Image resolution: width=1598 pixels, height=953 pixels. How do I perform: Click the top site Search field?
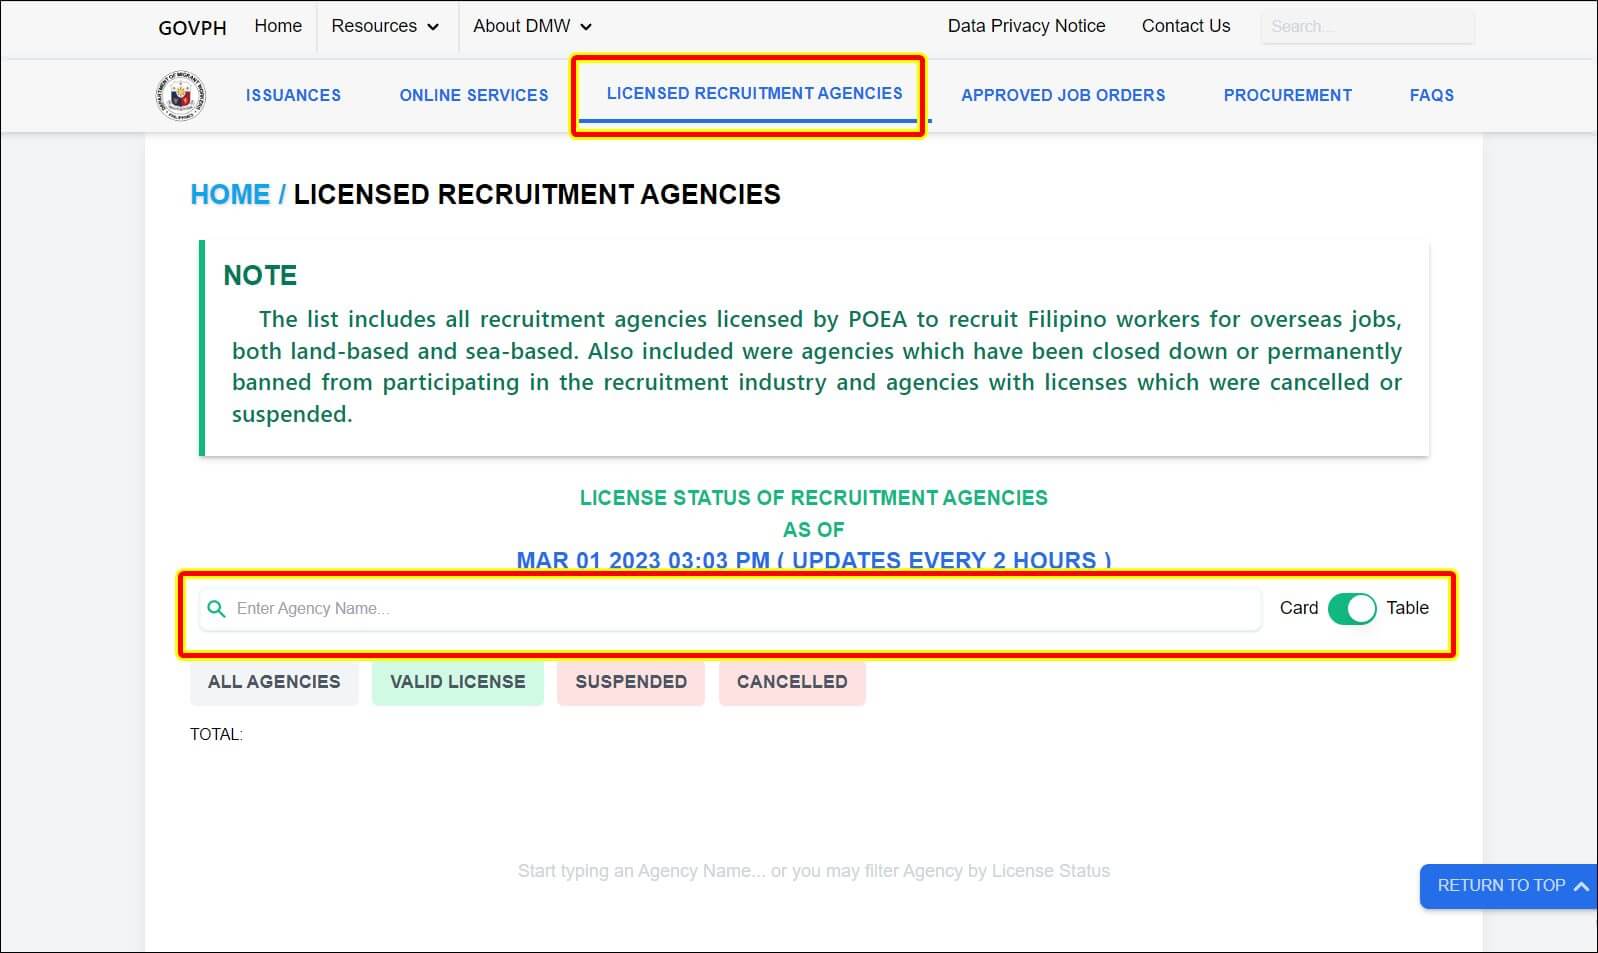click(x=1367, y=27)
